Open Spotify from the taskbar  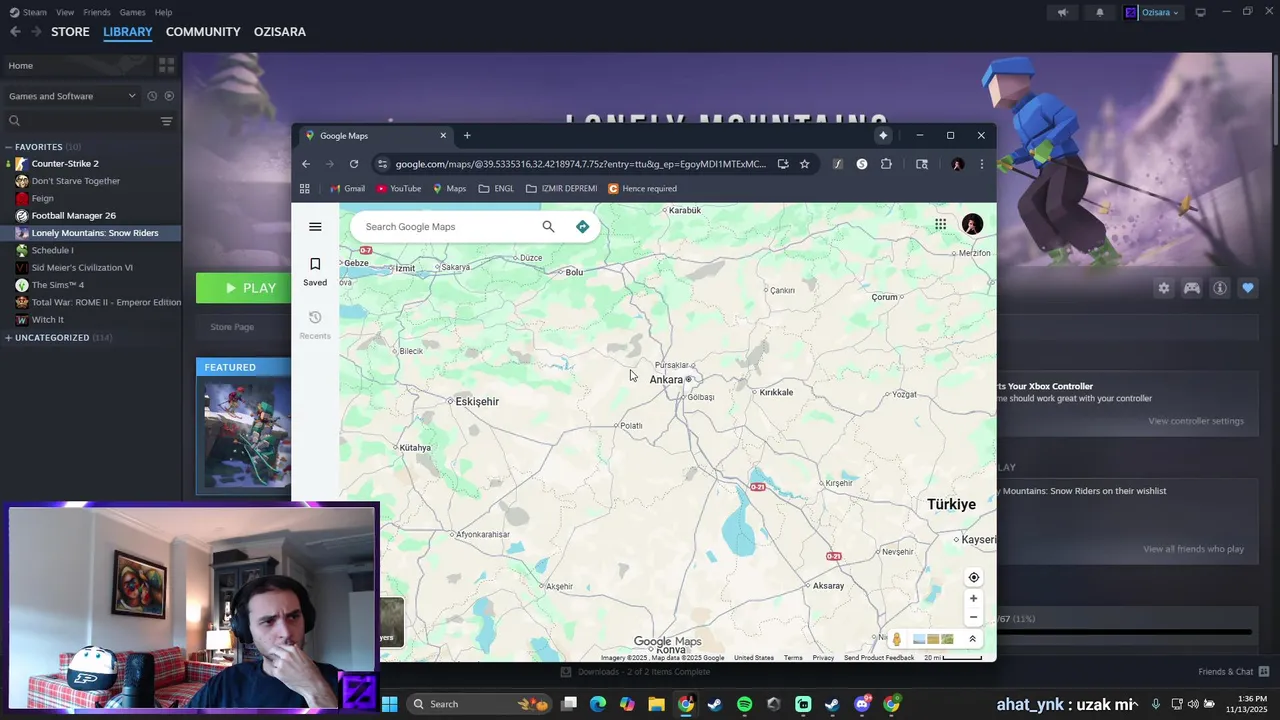(744, 704)
